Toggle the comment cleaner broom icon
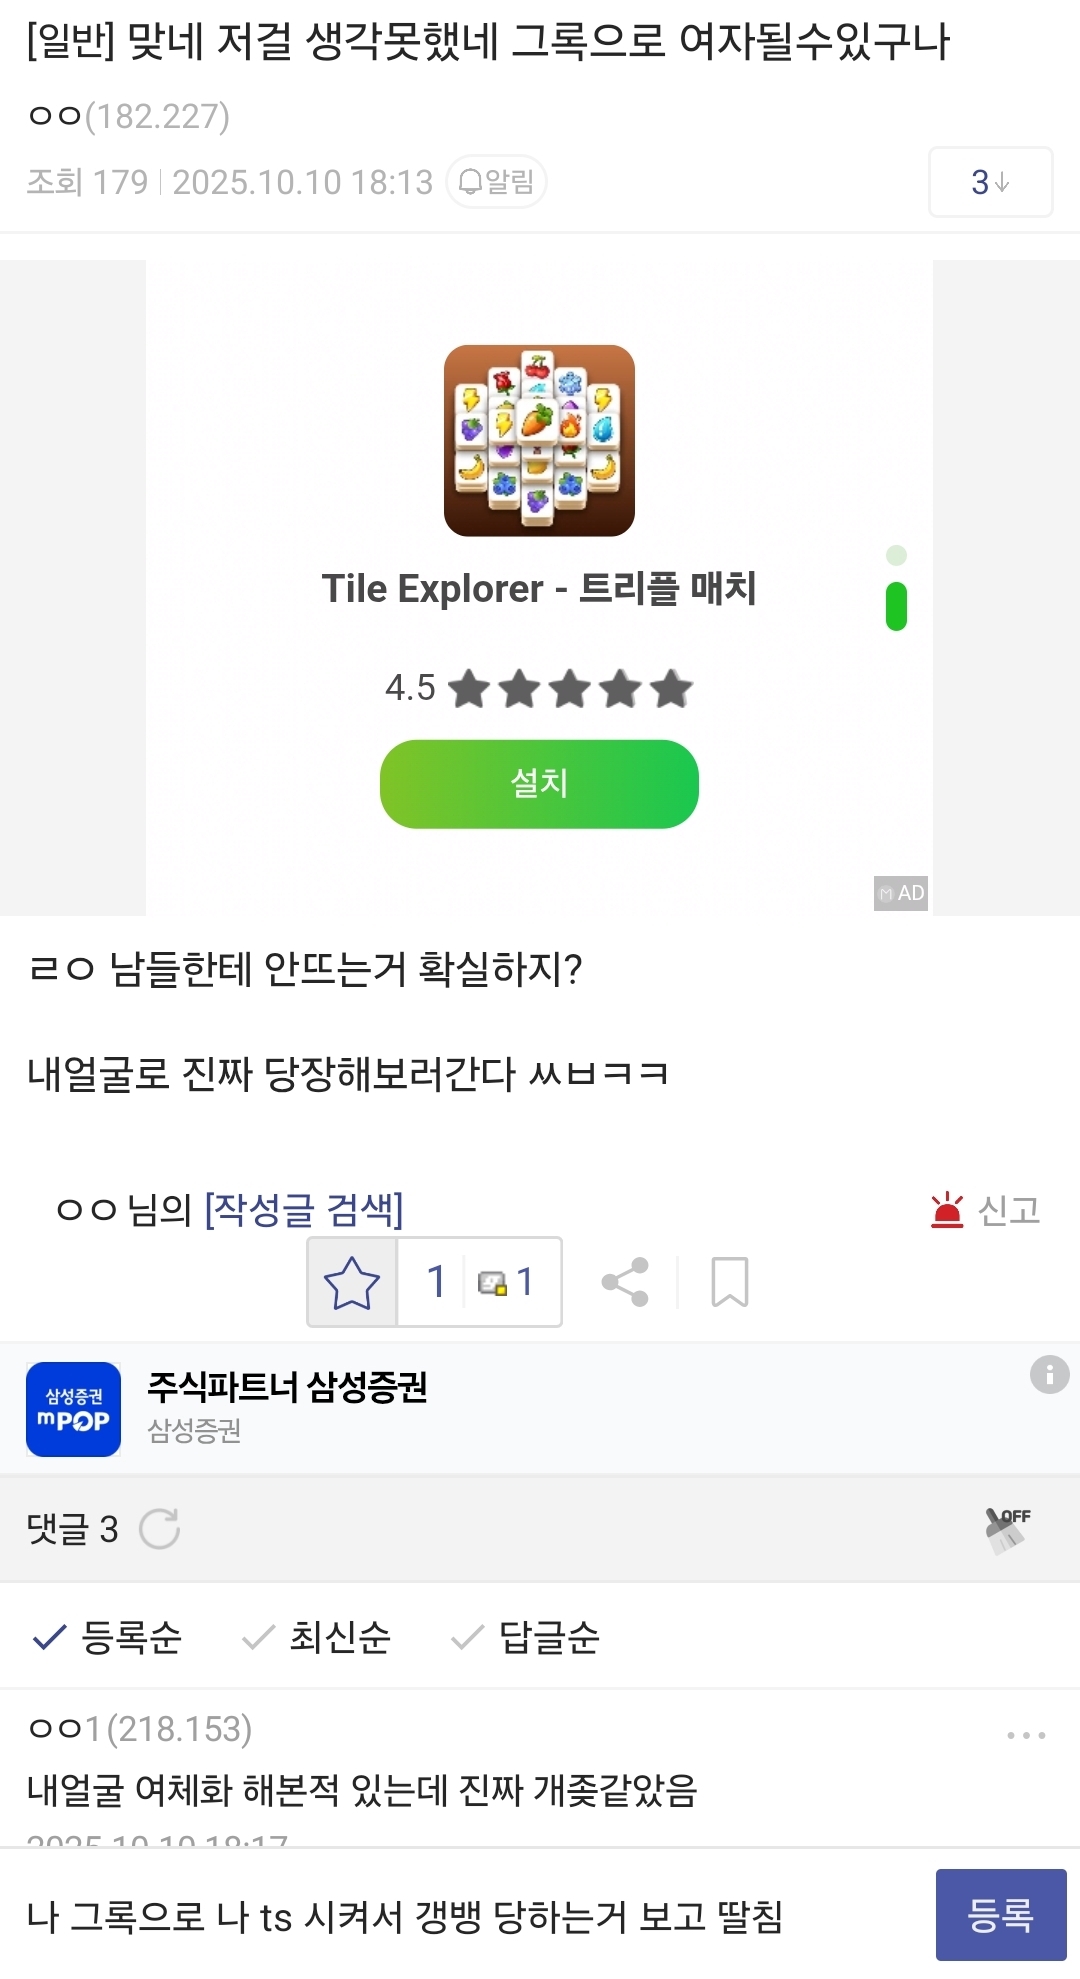This screenshot has width=1080, height=1979. (x=1007, y=1528)
